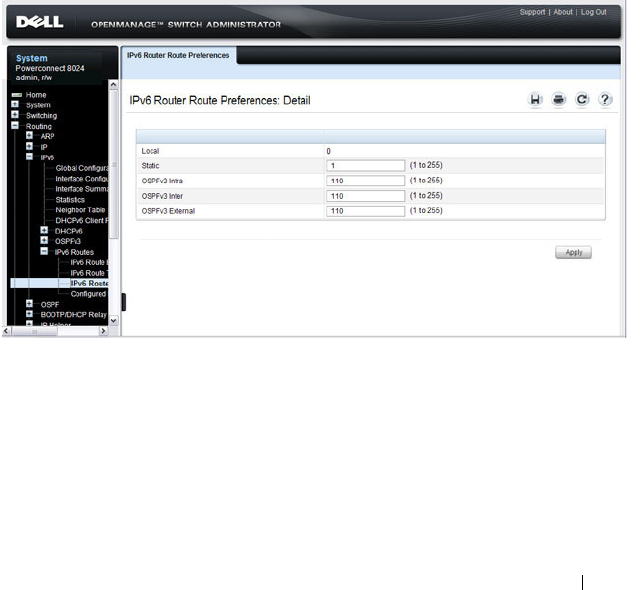Open Neighbor Table under IPv6
The image size is (641, 590).
(x=80, y=210)
